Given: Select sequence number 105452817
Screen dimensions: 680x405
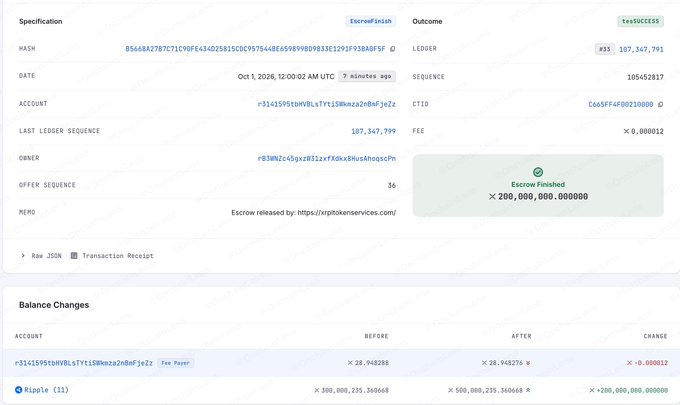Looking at the screenshot, I should click(645, 77).
